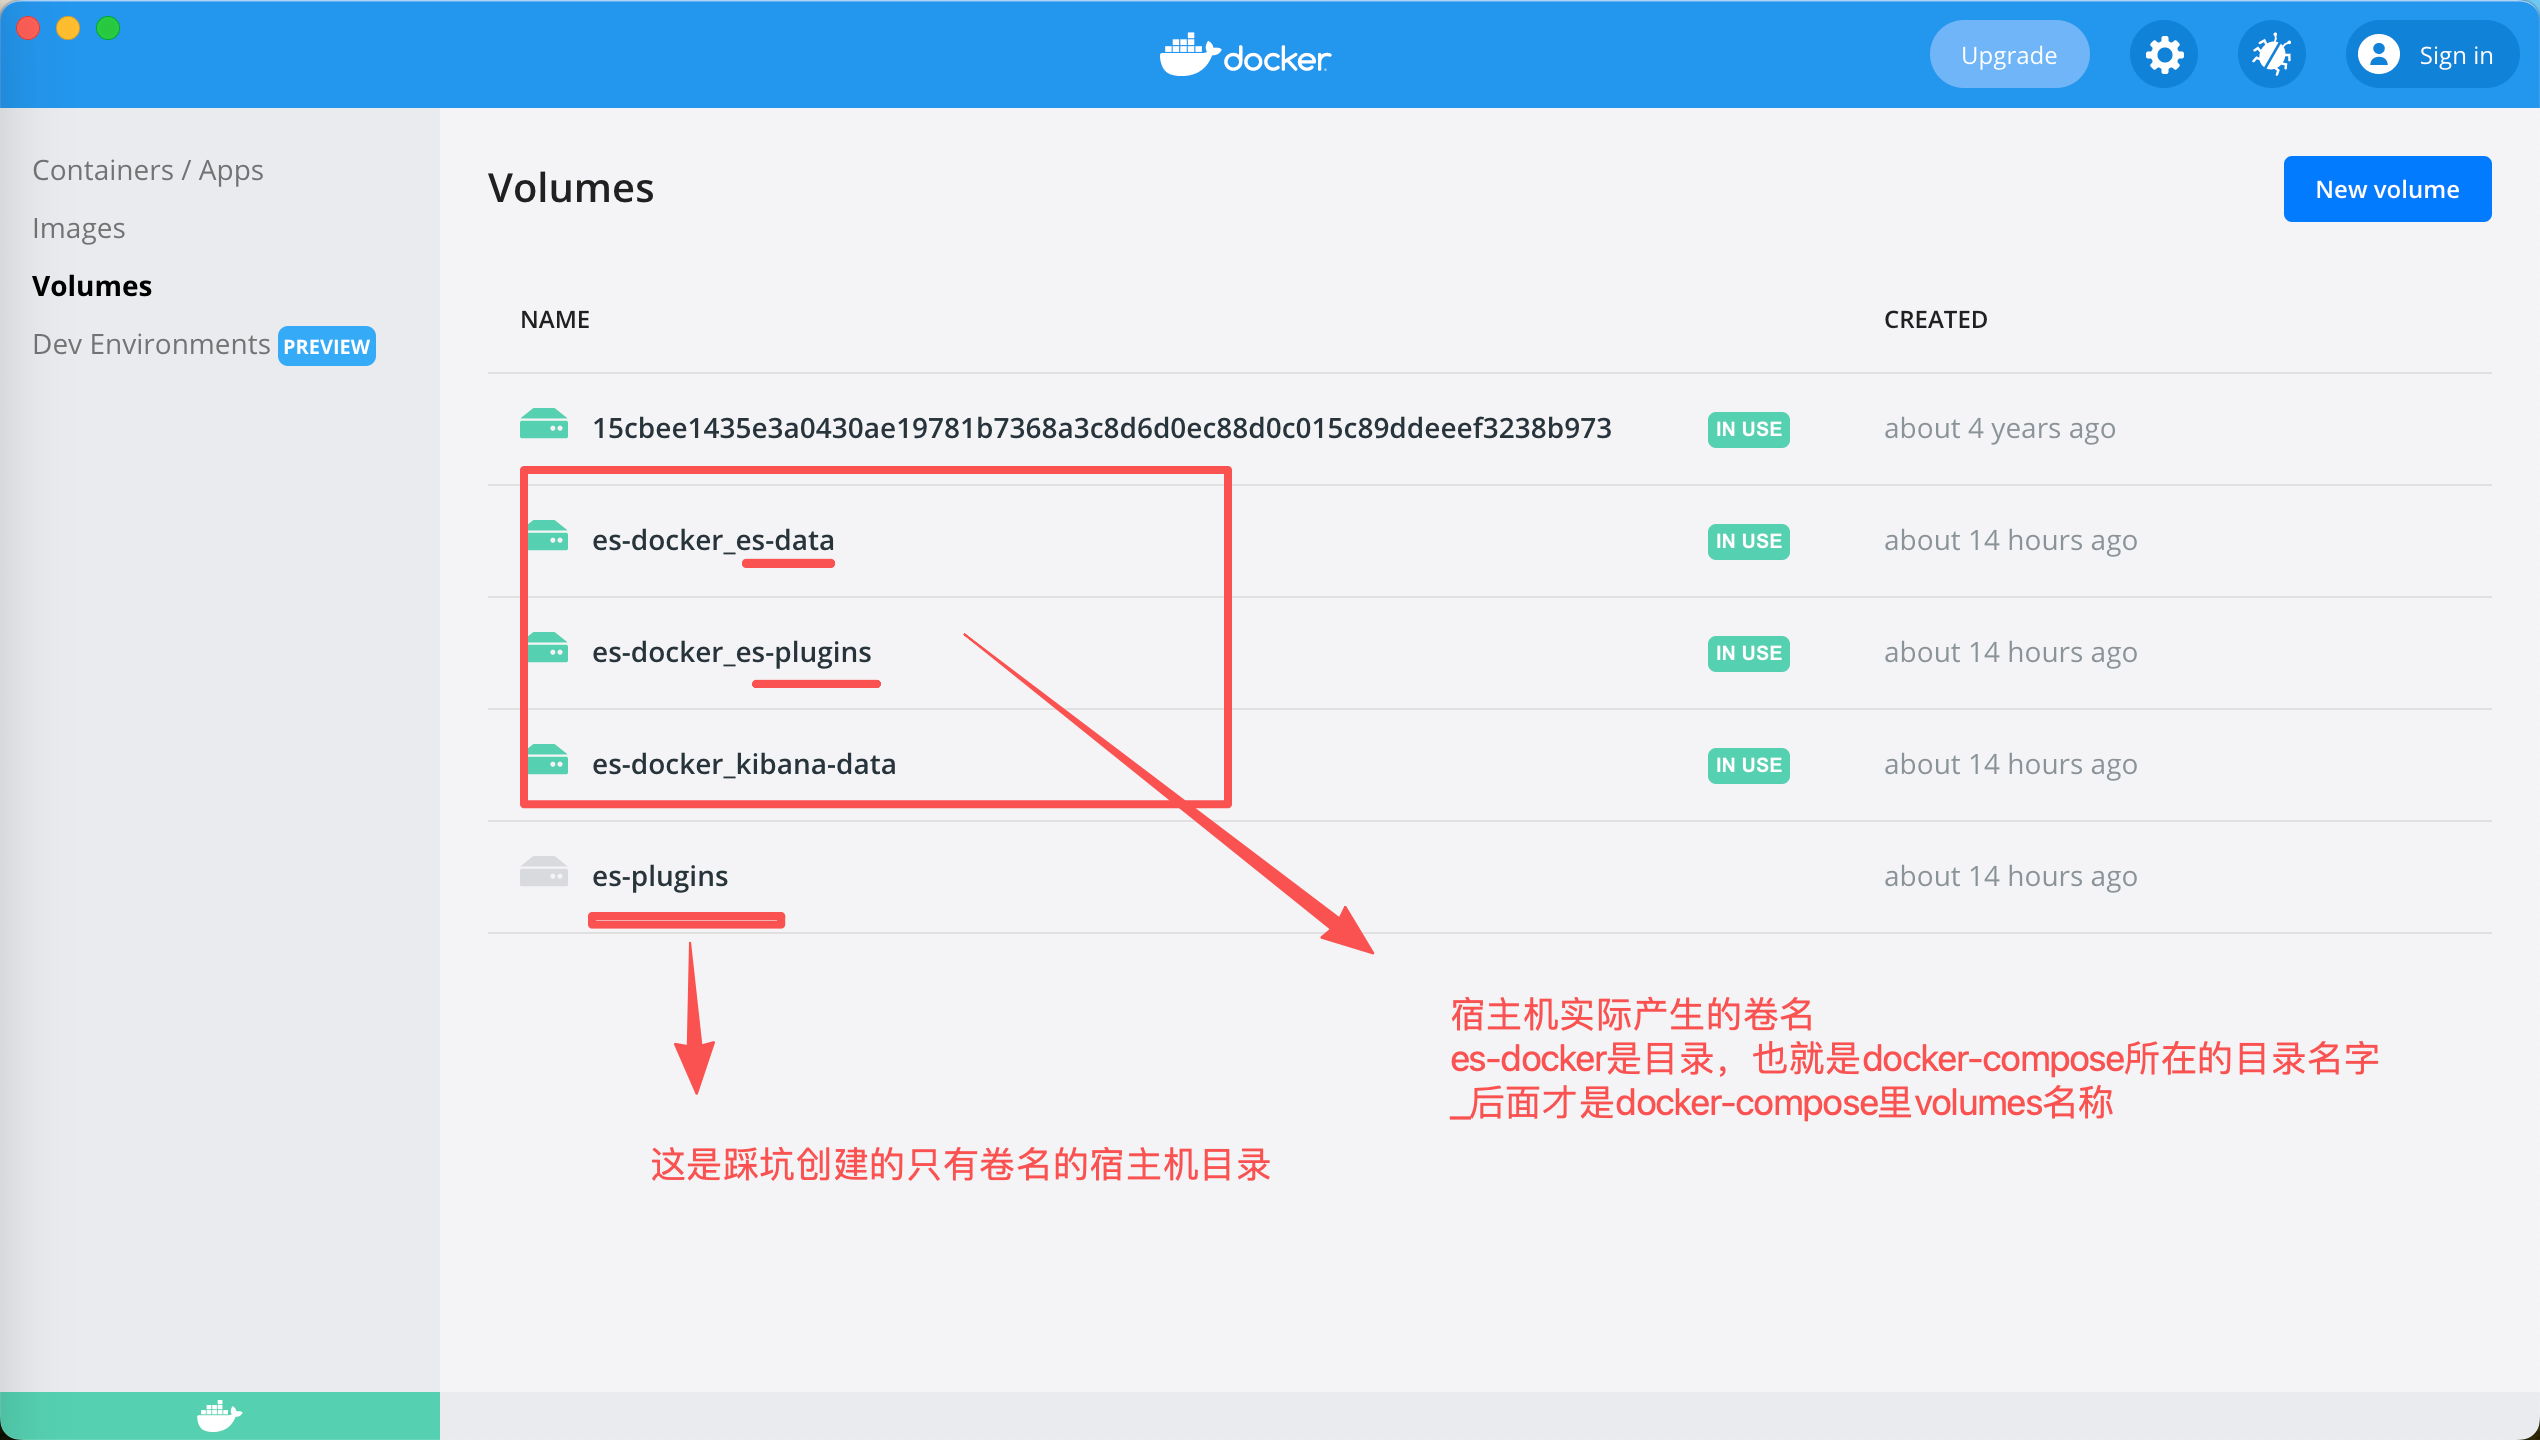Screen dimensions: 2540x1440
Task: Click the volume icon of the 15cbee1435 volume
Action: pos(544,425)
